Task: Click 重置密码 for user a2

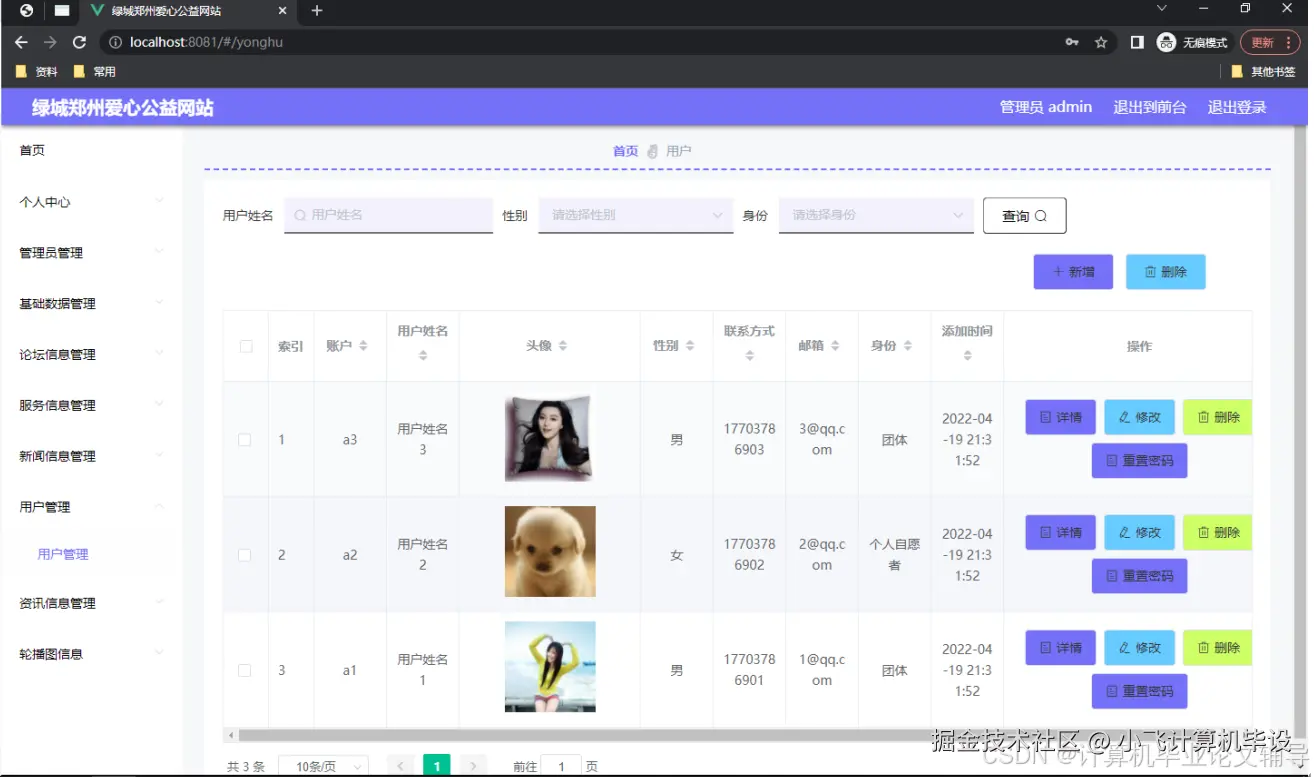Action: (x=1139, y=576)
